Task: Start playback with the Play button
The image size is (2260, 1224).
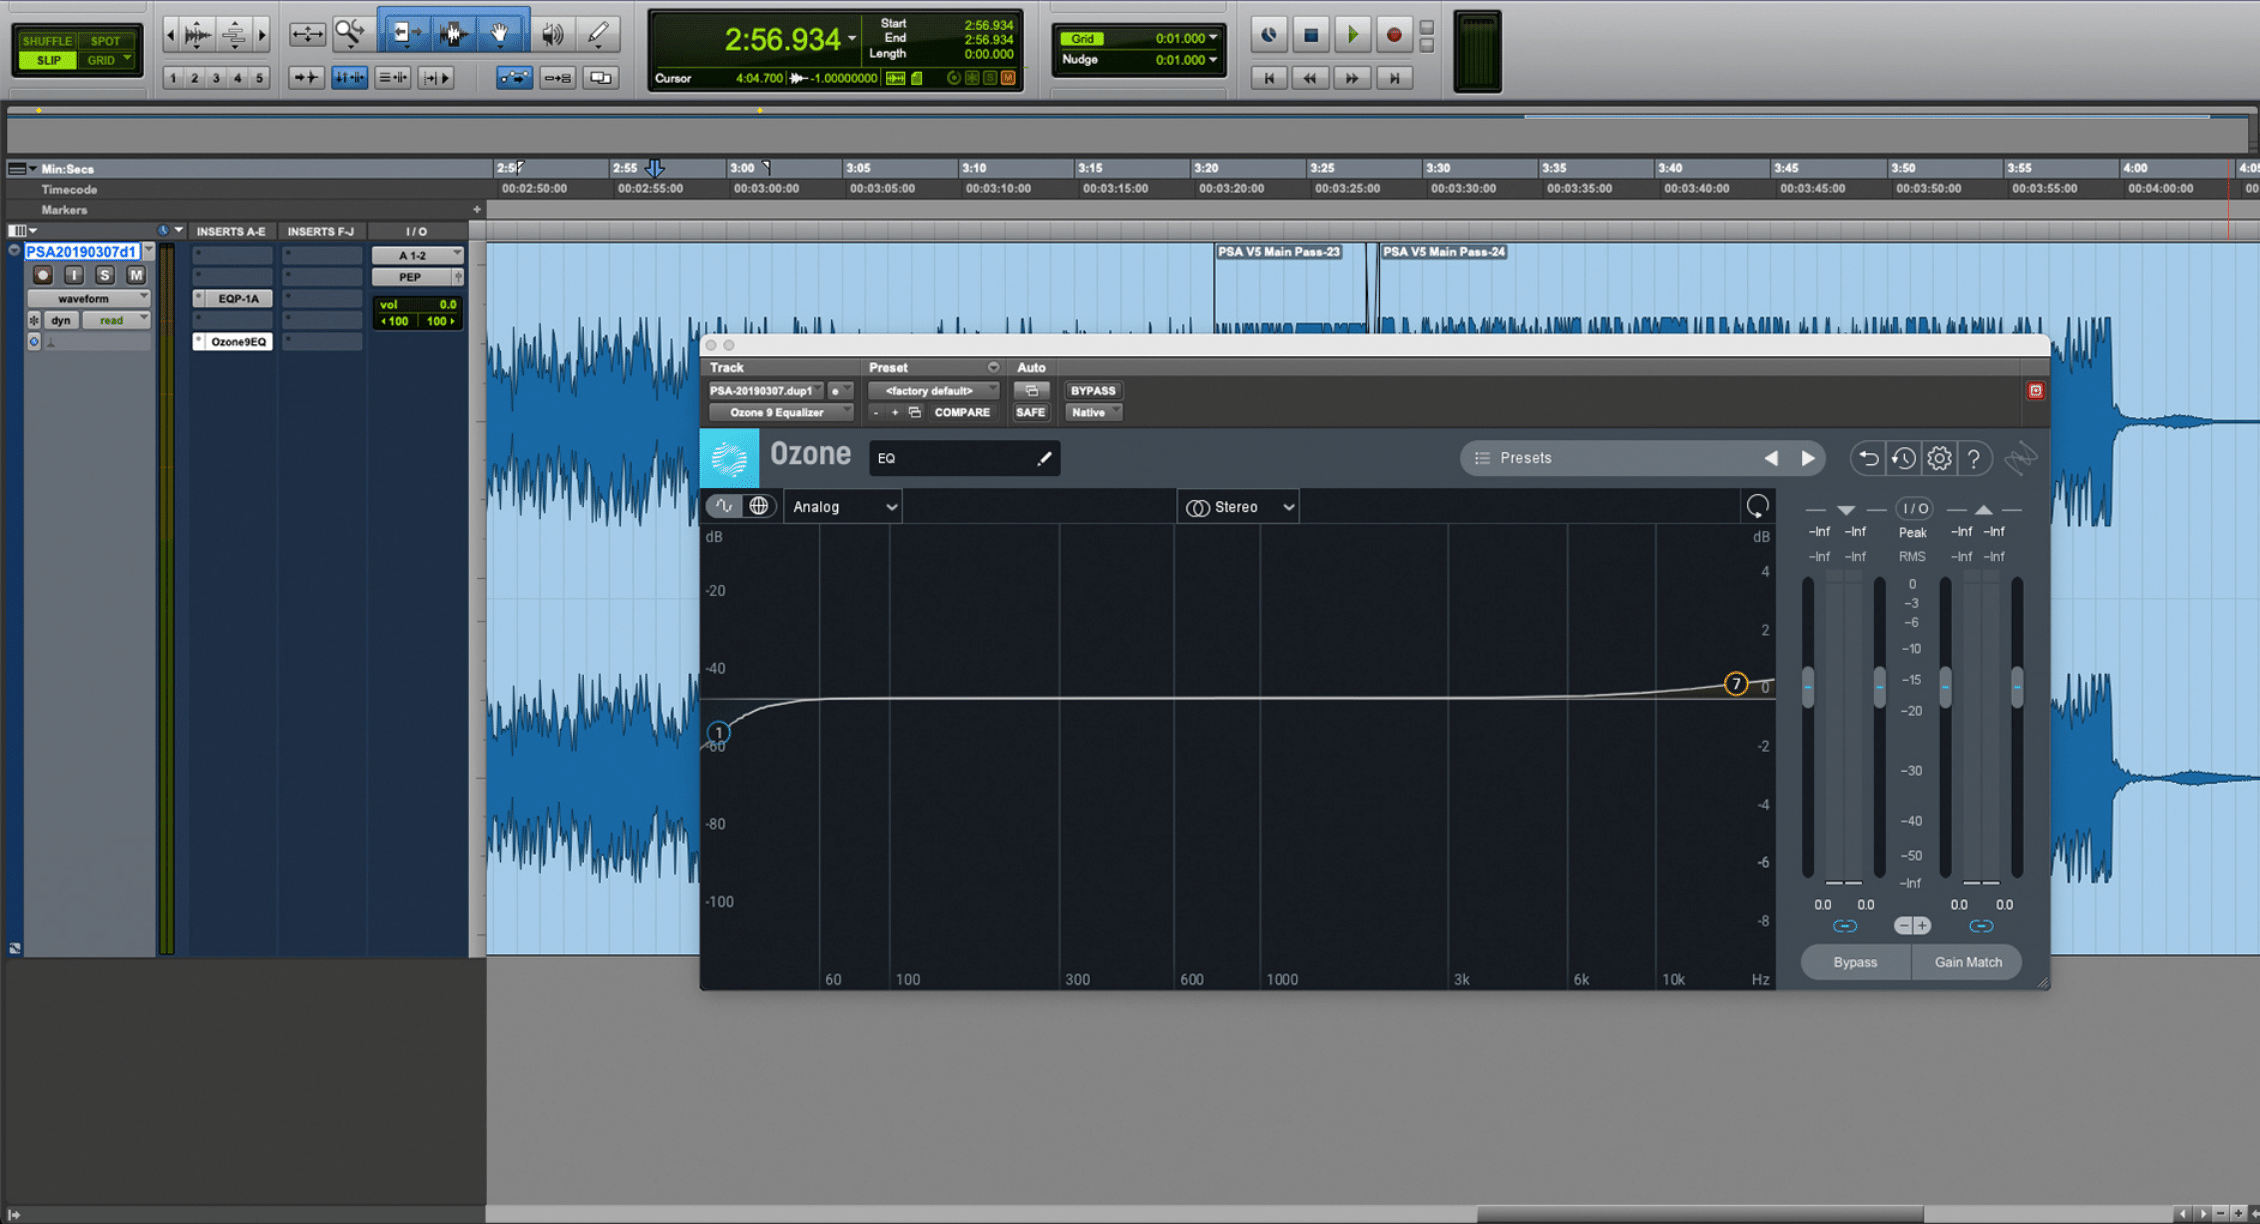Action: [1352, 35]
